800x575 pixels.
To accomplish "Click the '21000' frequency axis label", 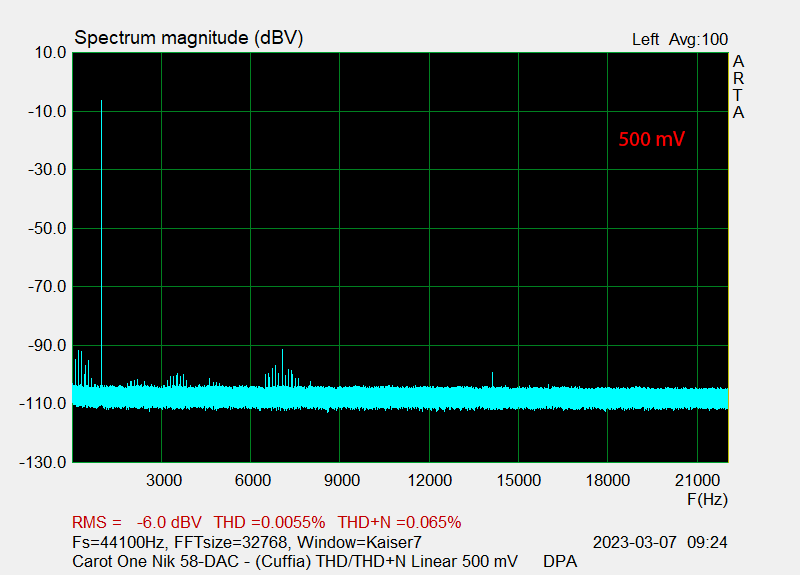I will 697,480.
